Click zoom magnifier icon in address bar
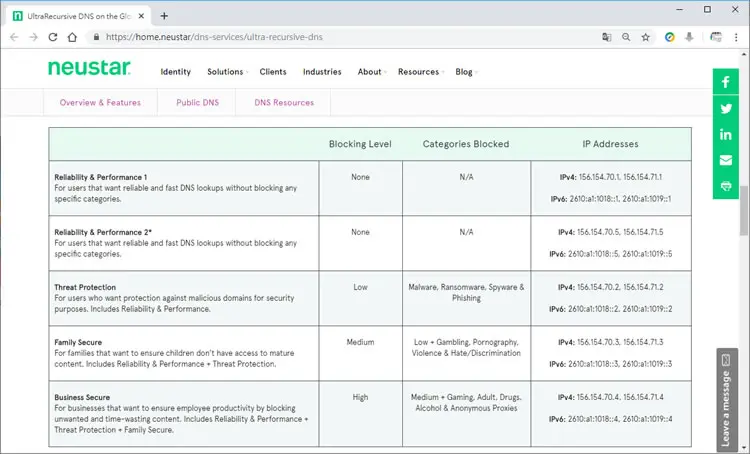The height and width of the screenshot is (454, 750). click(626, 37)
